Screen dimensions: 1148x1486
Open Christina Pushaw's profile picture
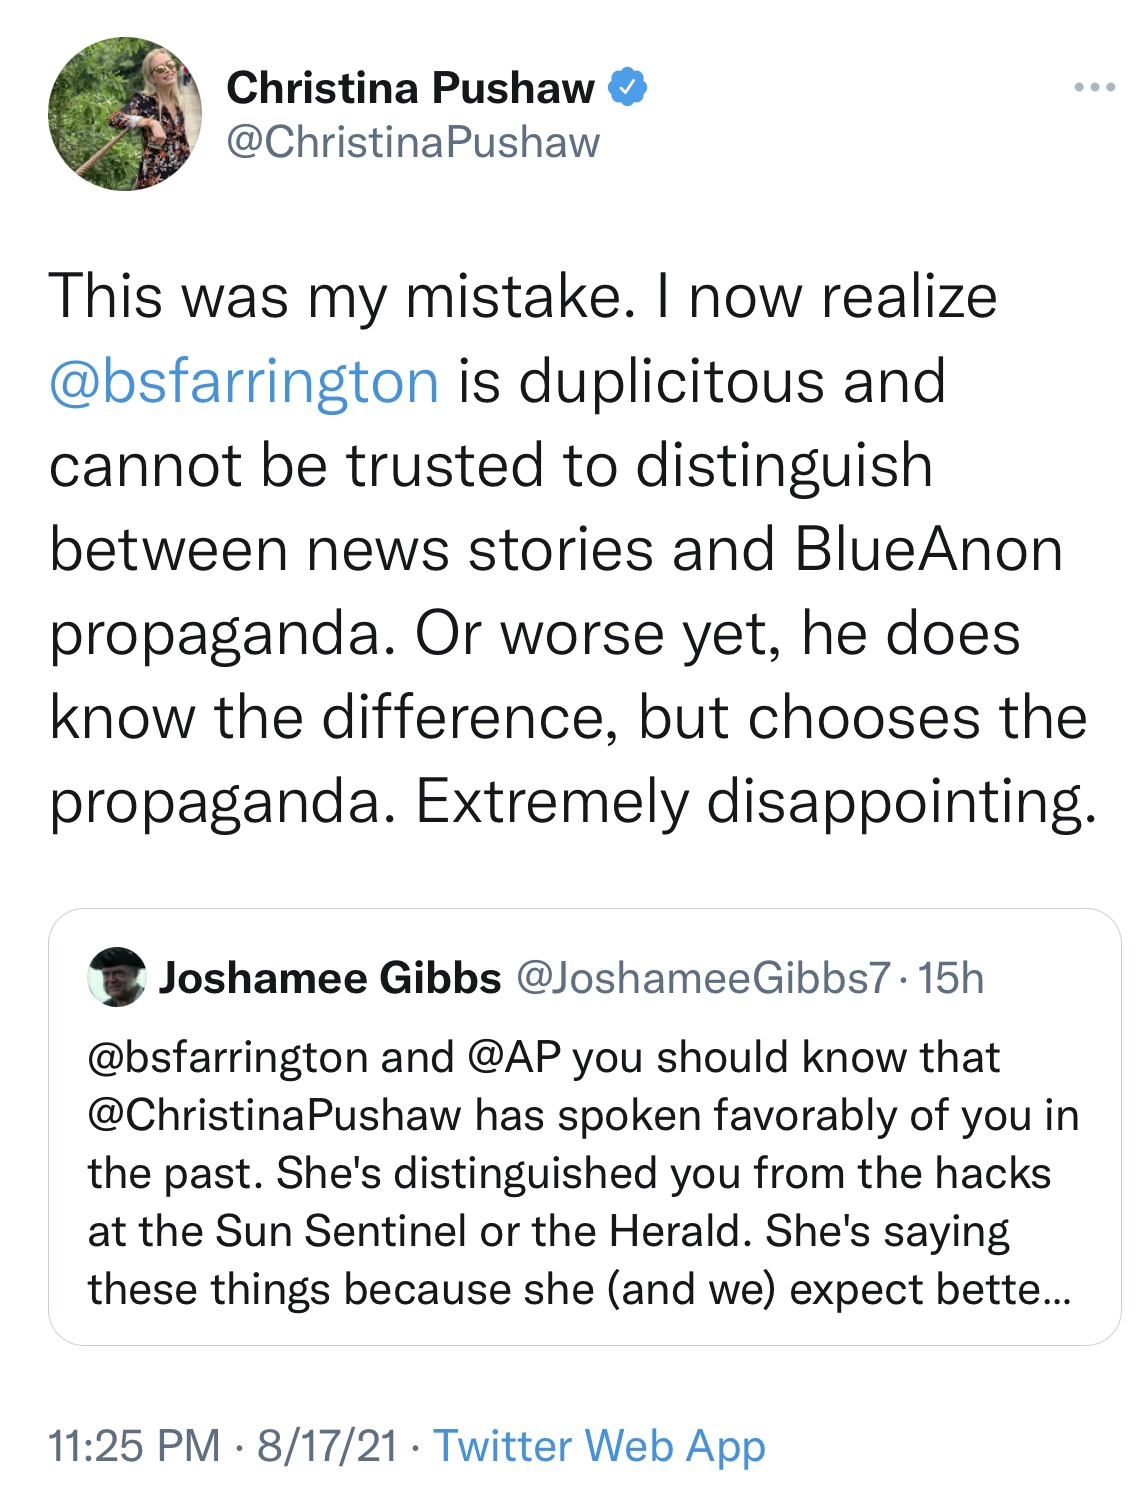[125, 114]
